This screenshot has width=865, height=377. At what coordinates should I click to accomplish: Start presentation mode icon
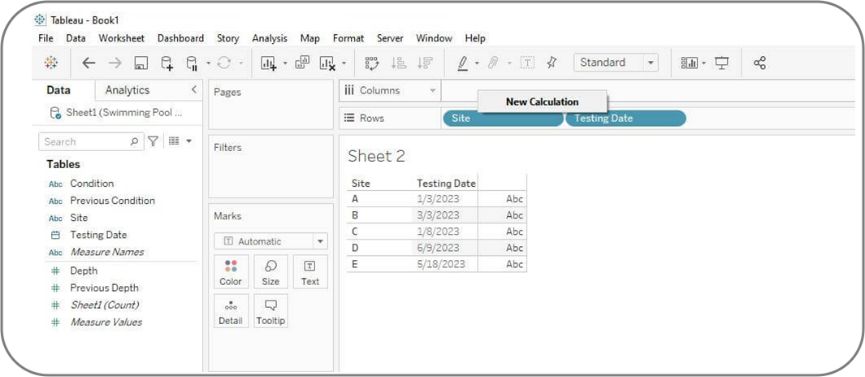click(x=722, y=63)
